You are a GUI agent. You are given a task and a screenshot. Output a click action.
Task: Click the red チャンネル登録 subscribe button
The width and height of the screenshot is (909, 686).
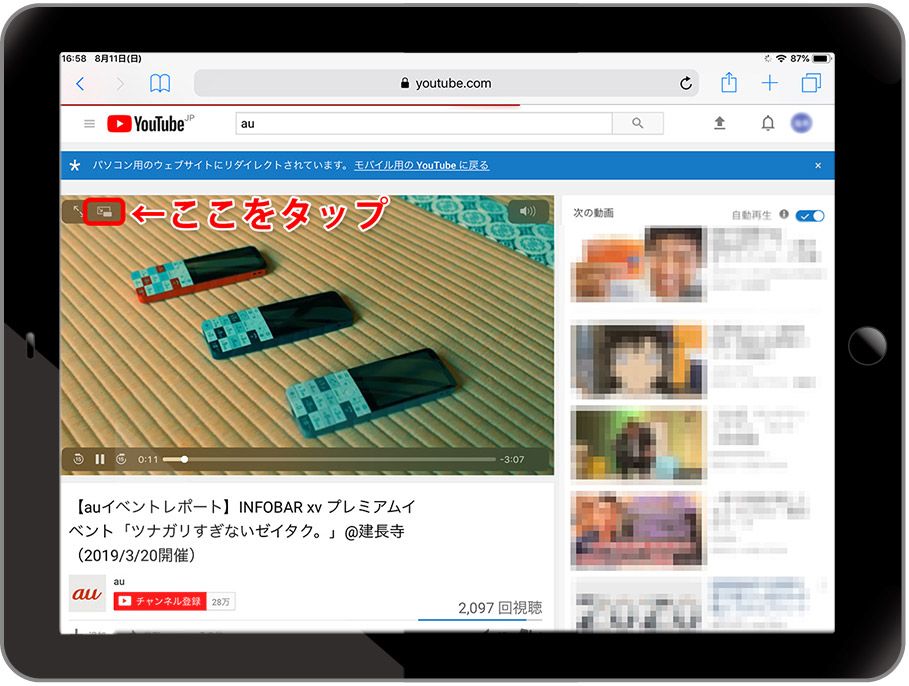pyautogui.click(x=160, y=601)
